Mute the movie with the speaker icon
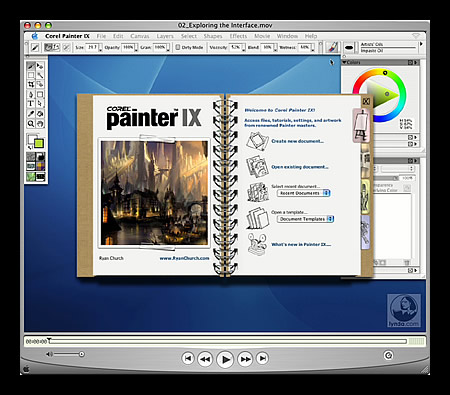The image size is (450, 395). (x=49, y=354)
